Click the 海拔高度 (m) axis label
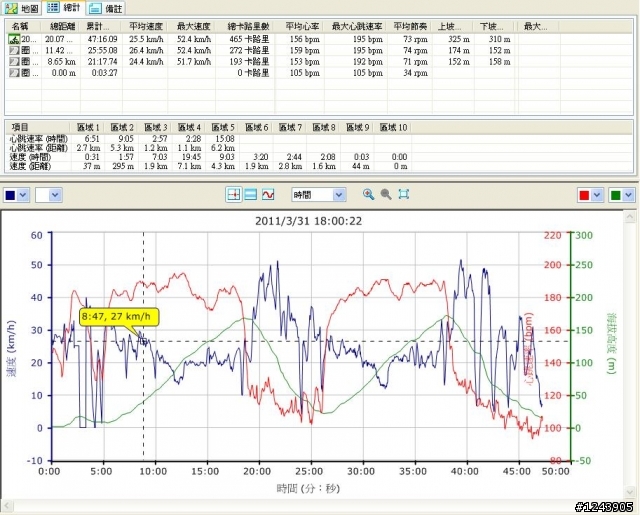Image resolution: width=640 pixels, height=515 pixels. pyautogui.click(x=611, y=344)
